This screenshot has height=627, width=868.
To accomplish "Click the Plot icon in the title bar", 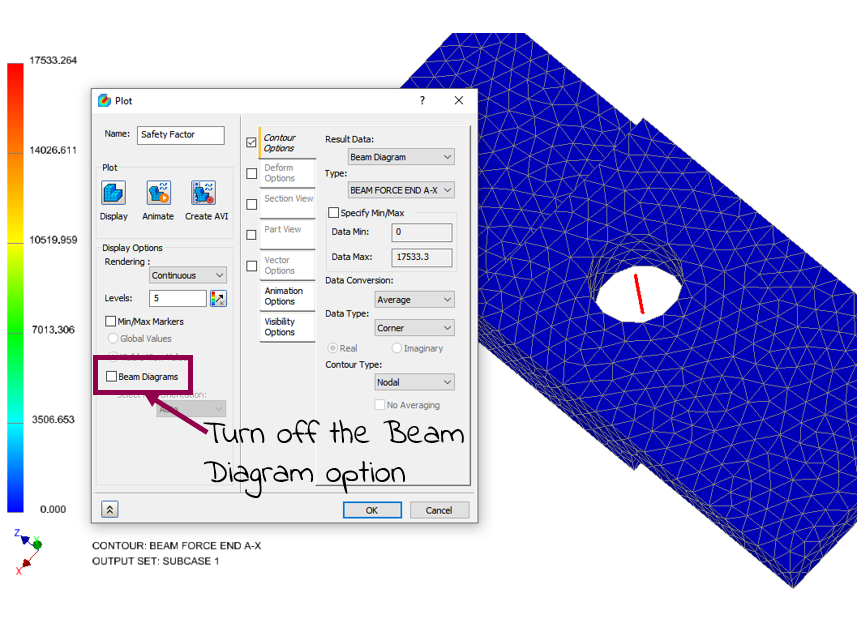I will (x=103, y=100).
